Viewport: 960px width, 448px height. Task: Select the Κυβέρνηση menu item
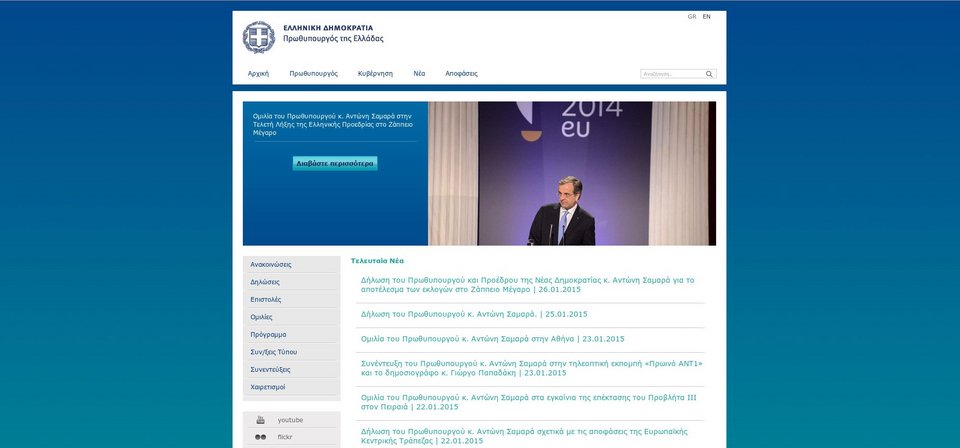[375, 74]
